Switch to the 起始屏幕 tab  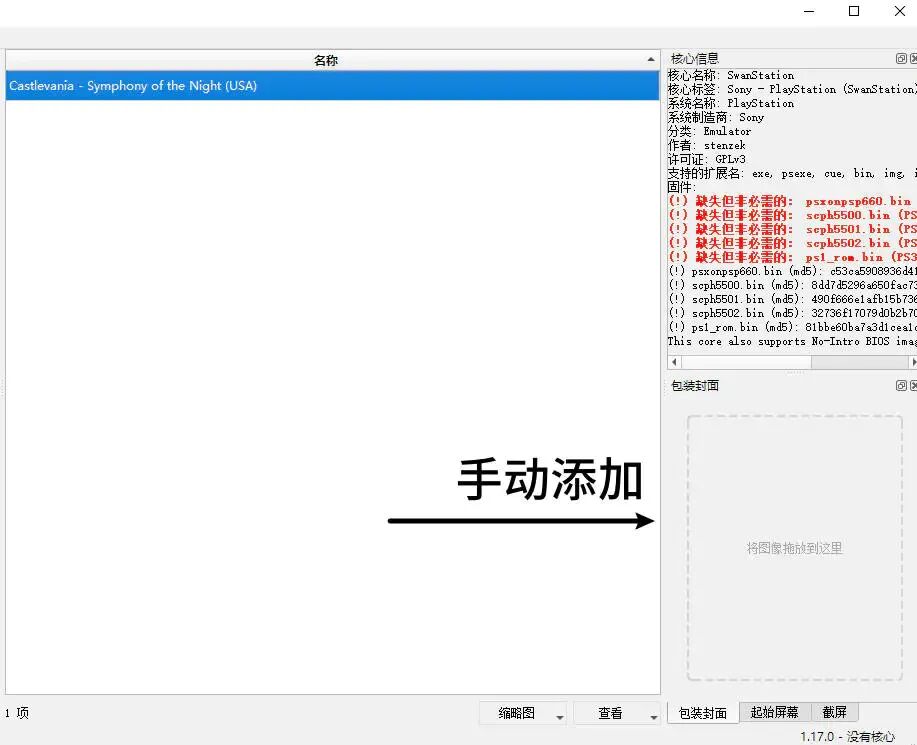775,711
